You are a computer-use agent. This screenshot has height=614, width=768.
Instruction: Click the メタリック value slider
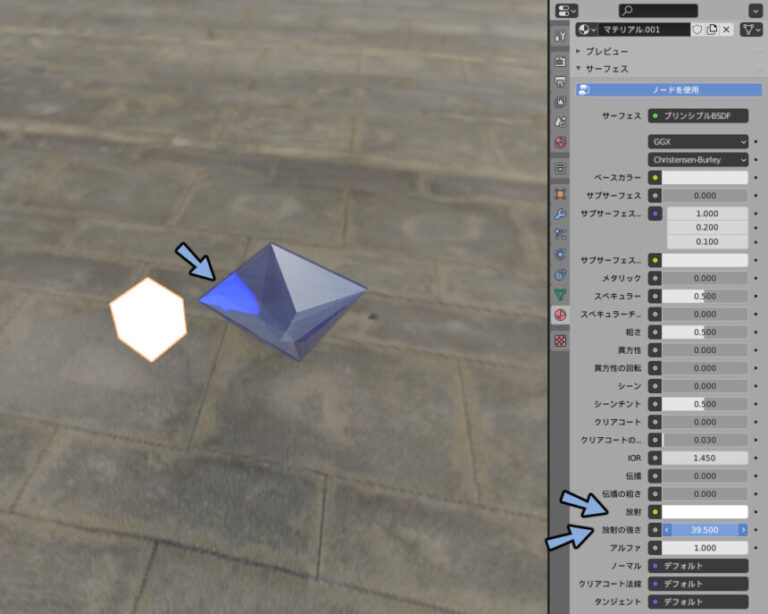click(705, 278)
